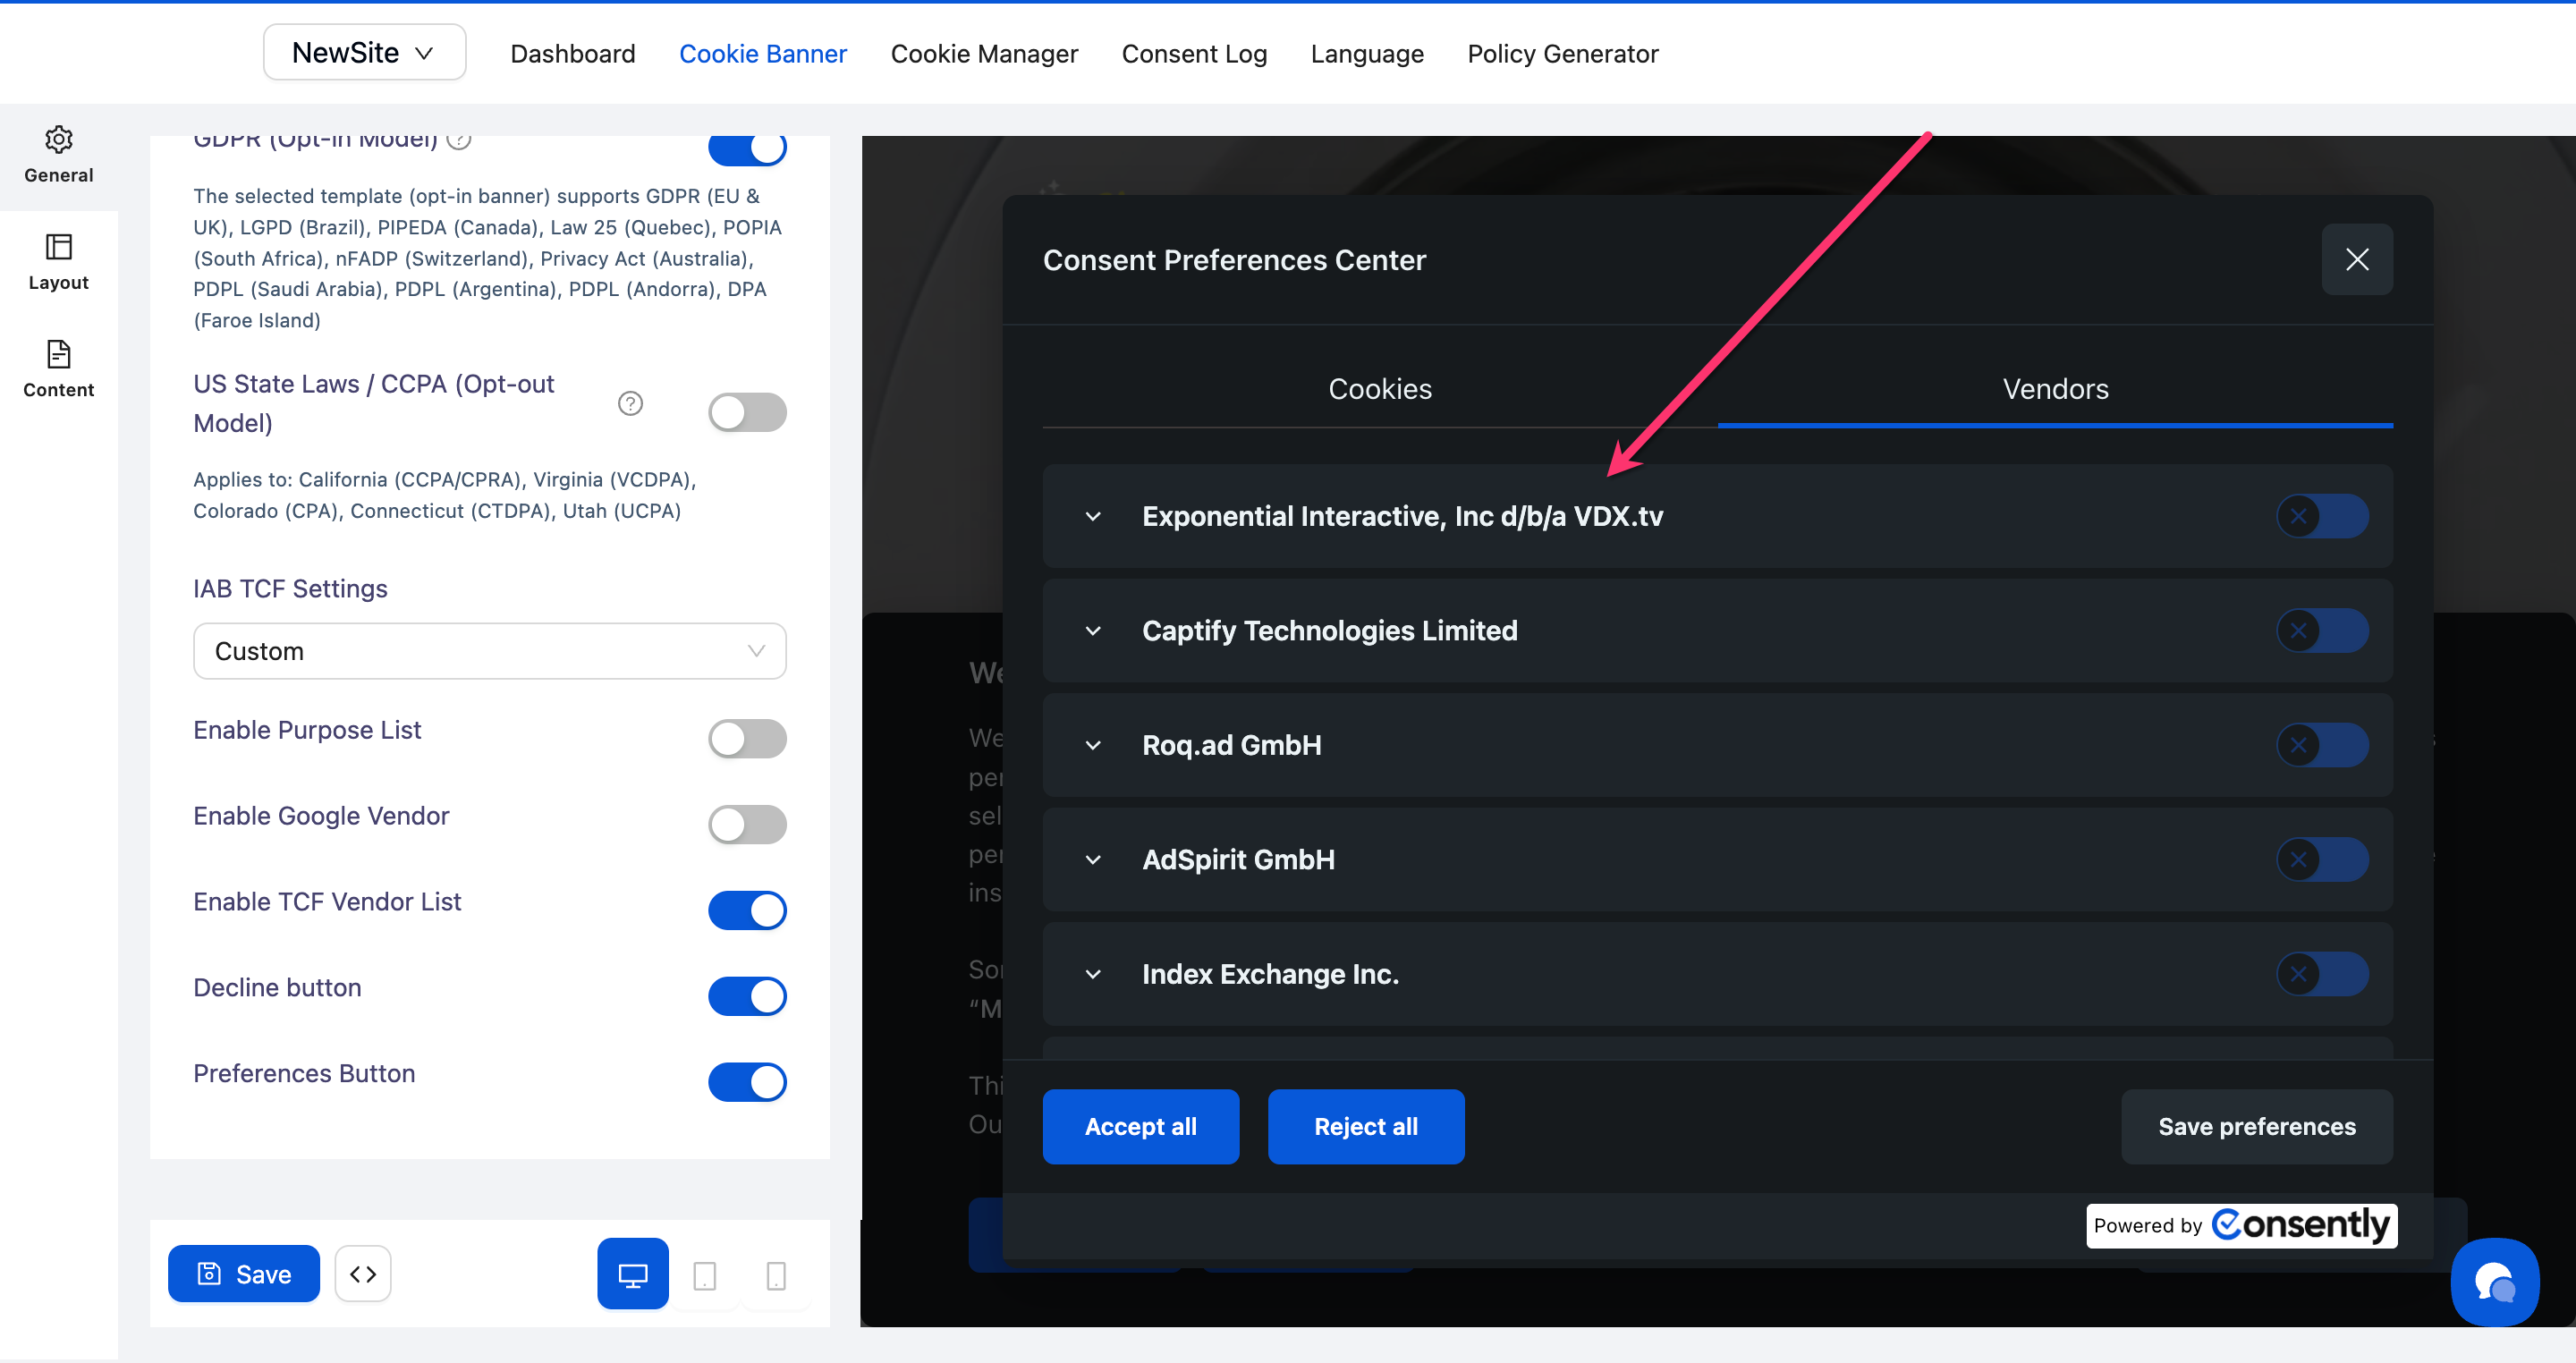Open the Layout sidebar section
This screenshot has width=2576, height=1363.
(58, 262)
